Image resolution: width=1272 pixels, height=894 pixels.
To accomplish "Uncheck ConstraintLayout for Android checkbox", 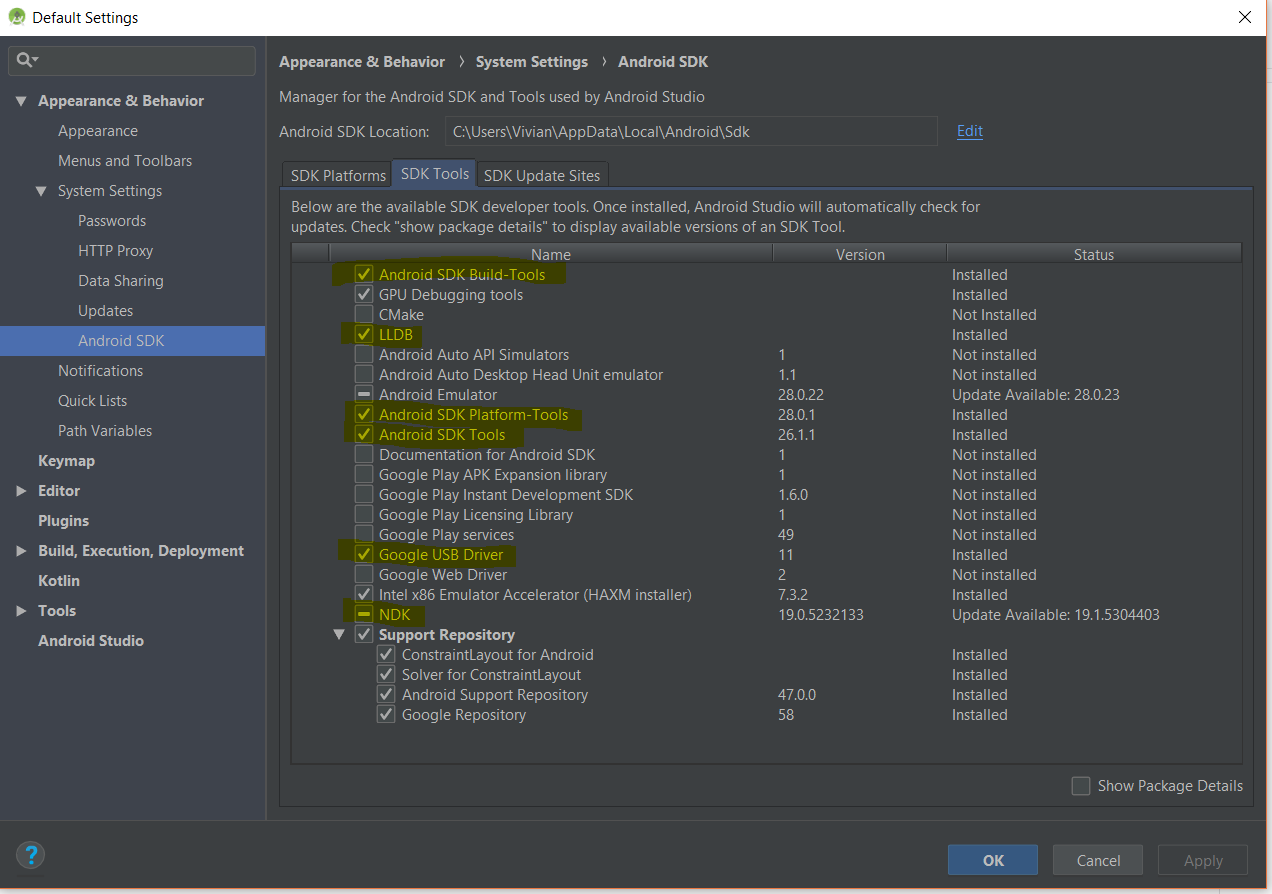I will coord(386,654).
